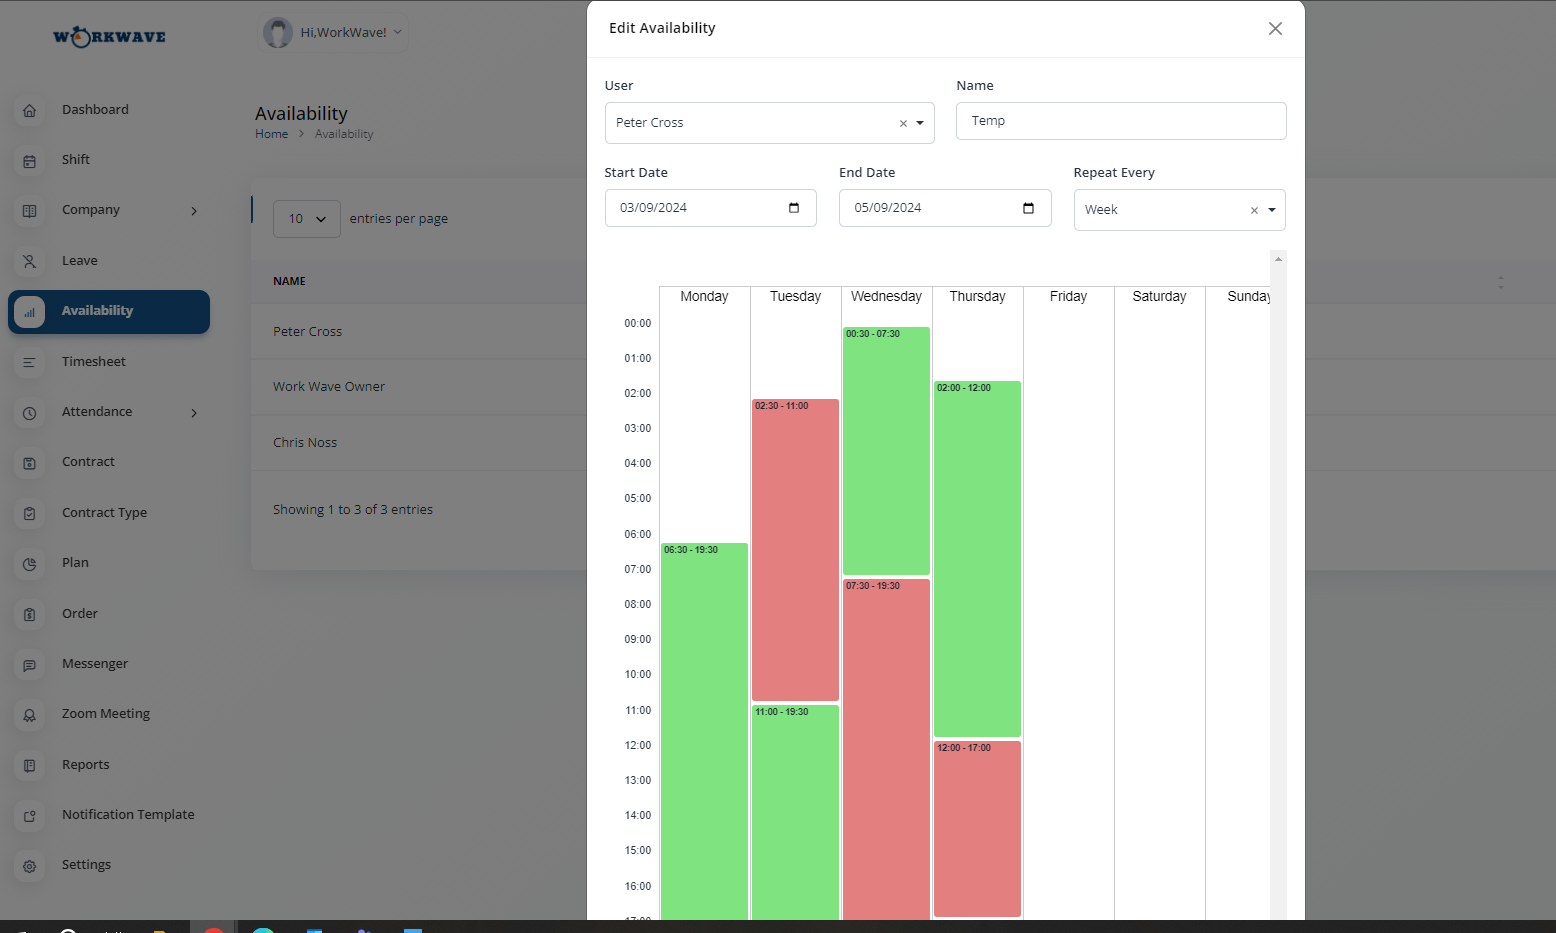1556x933 pixels.
Task: Open the Contract menu item
Action: [x=88, y=462]
